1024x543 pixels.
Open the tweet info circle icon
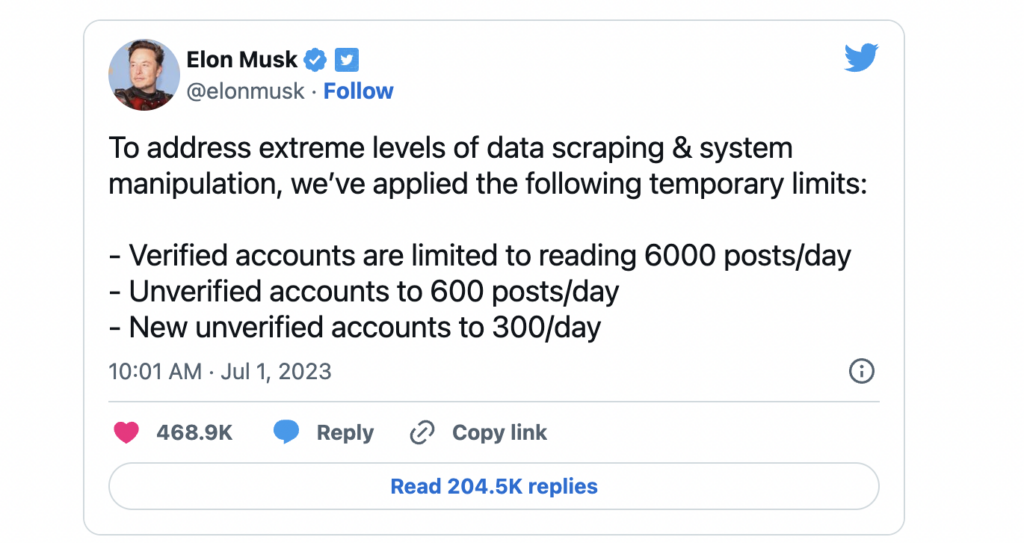861,372
